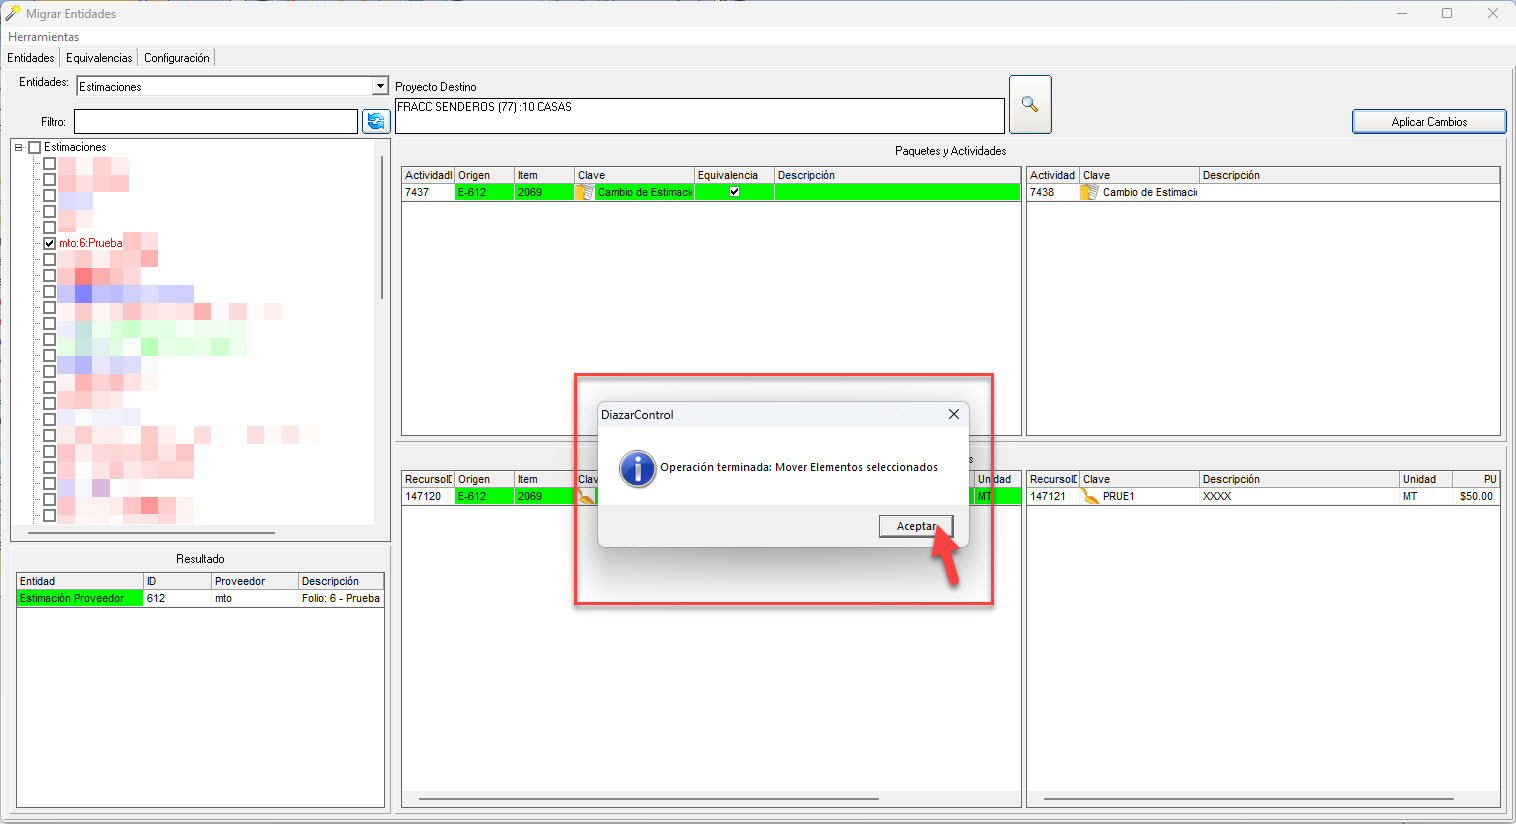Open the Herramientas menu
The image size is (1516, 824).
tap(43, 37)
